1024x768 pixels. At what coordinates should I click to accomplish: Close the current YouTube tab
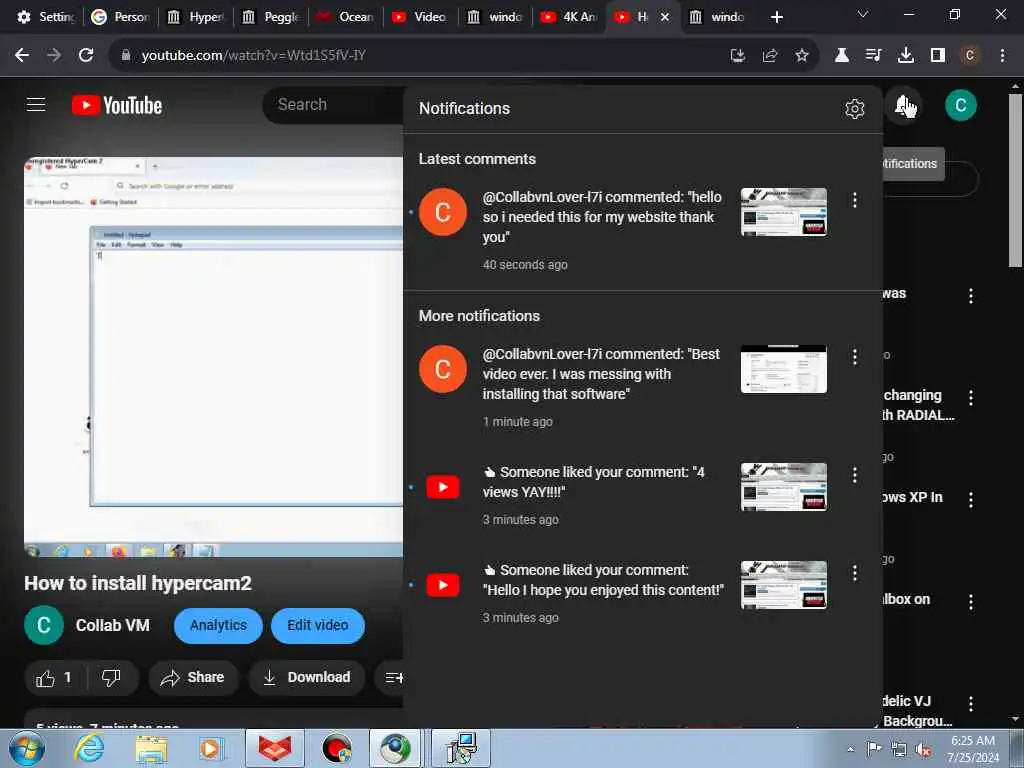665,17
